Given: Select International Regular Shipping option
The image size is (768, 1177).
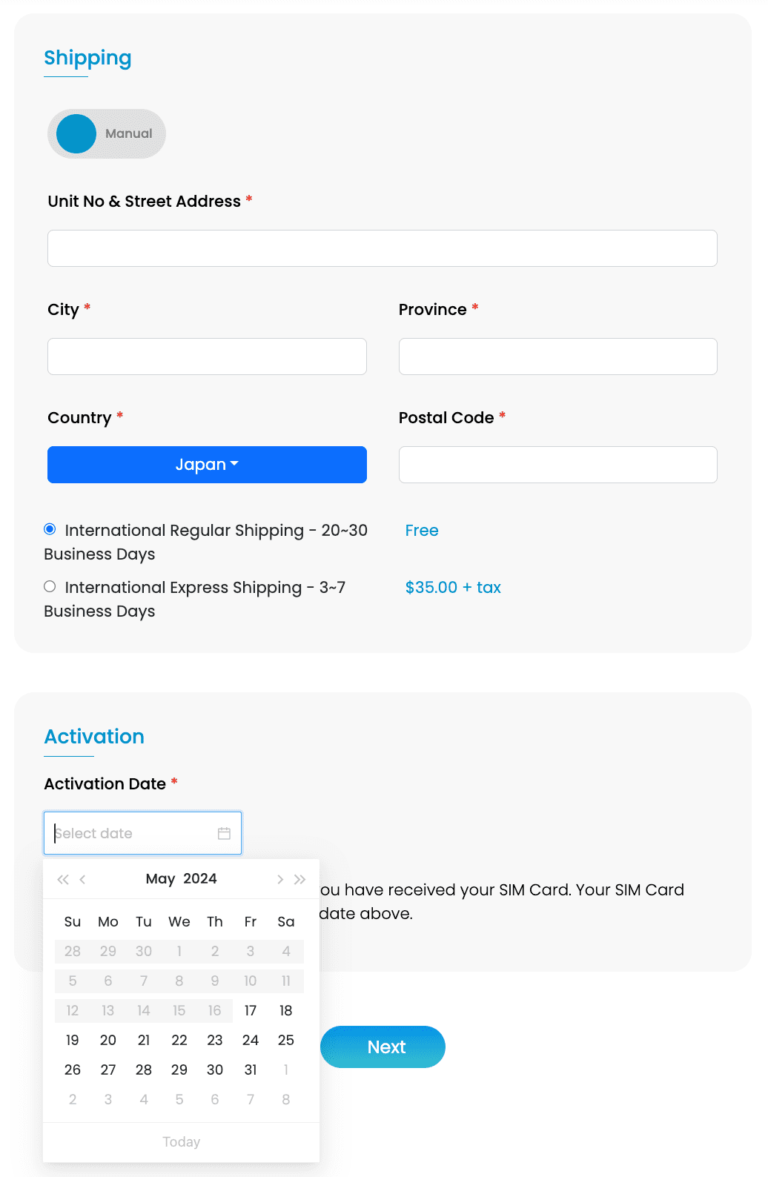Looking at the screenshot, I should click(50, 529).
